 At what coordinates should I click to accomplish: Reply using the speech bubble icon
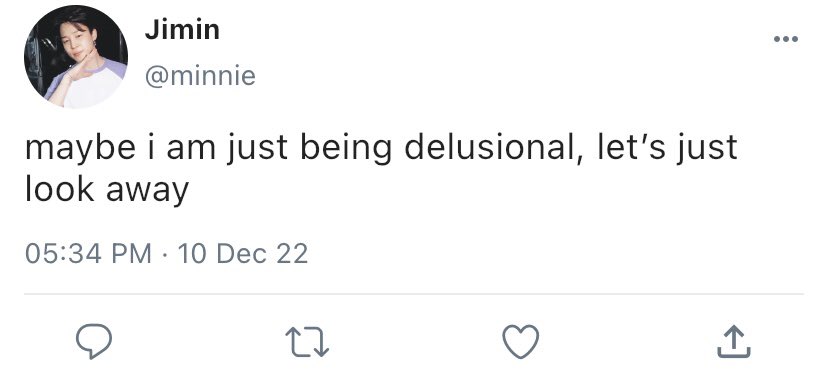point(94,342)
